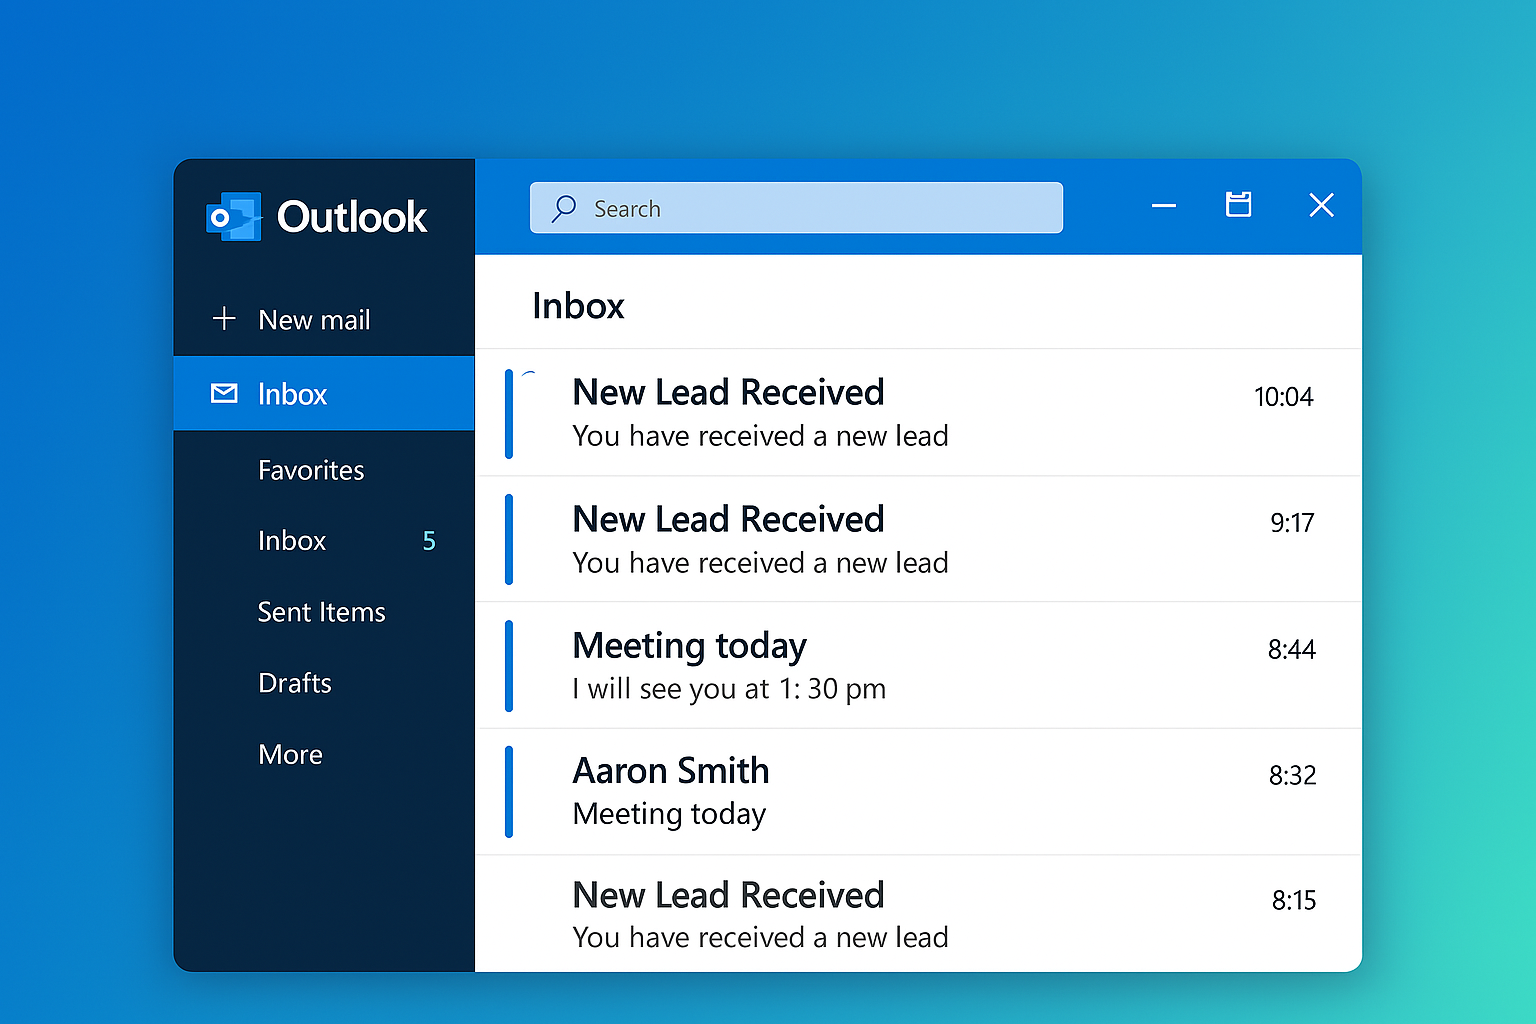The width and height of the screenshot is (1536, 1024).
Task: Minimize the Outlook window
Action: [1163, 206]
